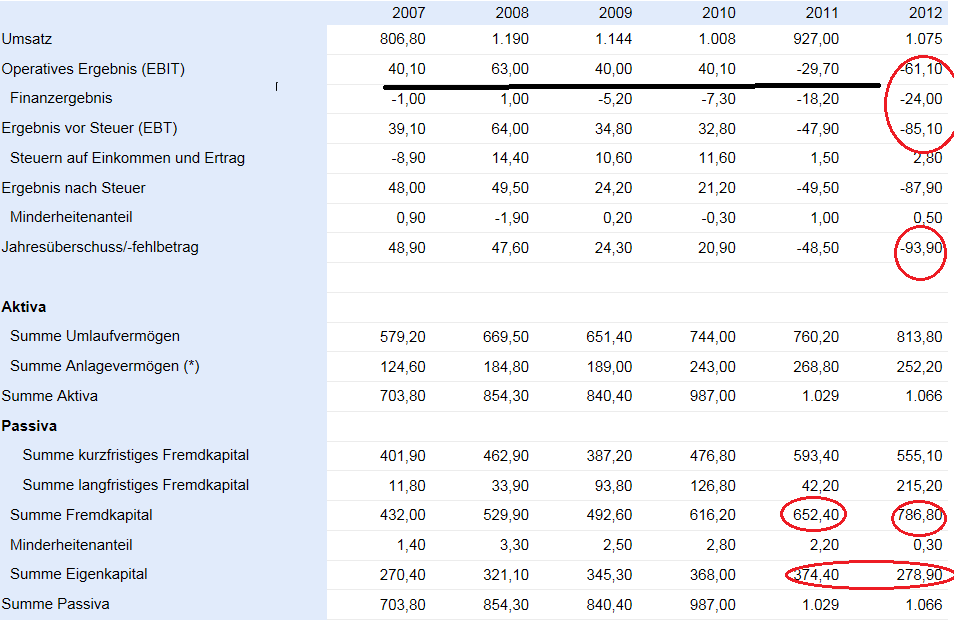The height and width of the screenshot is (621, 954).
Task: Click EBT 2012 value -85,10
Action: (x=921, y=129)
